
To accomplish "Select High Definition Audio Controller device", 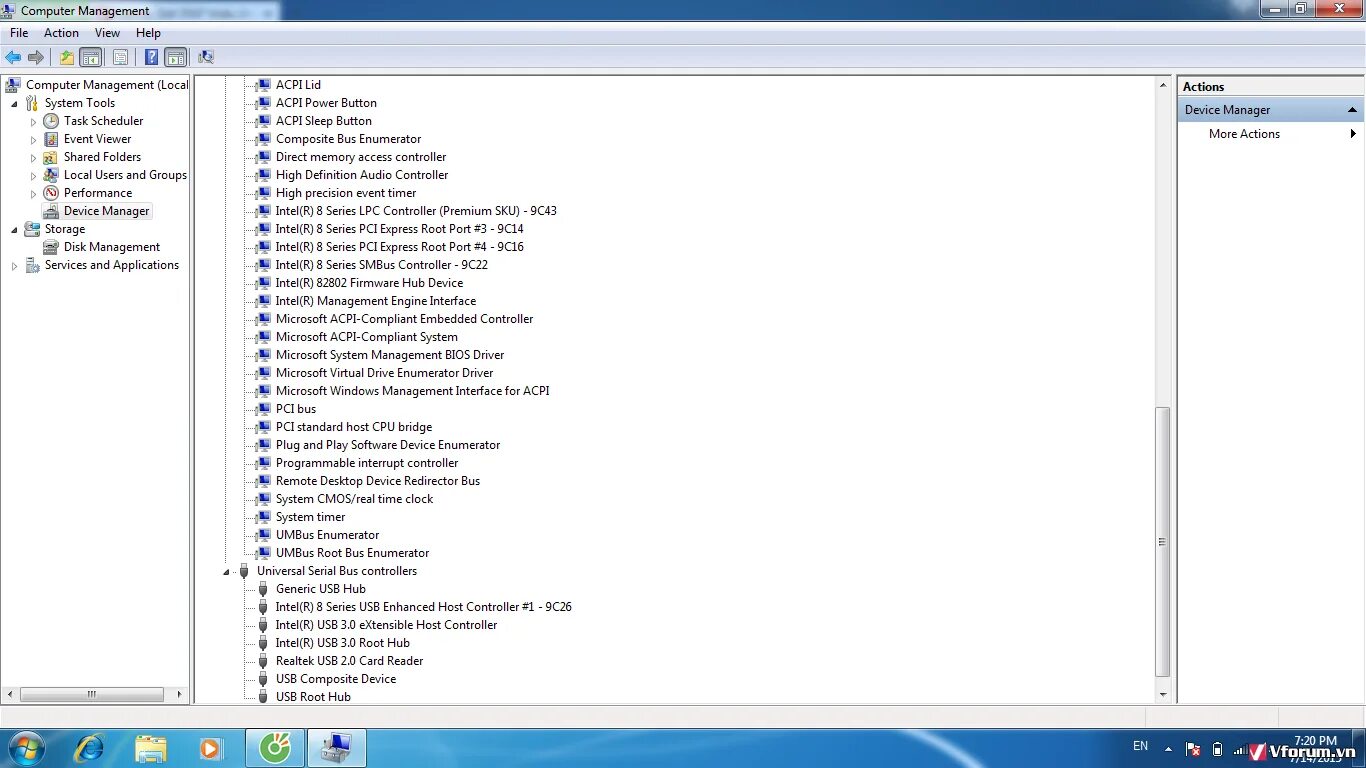I will point(362,175).
